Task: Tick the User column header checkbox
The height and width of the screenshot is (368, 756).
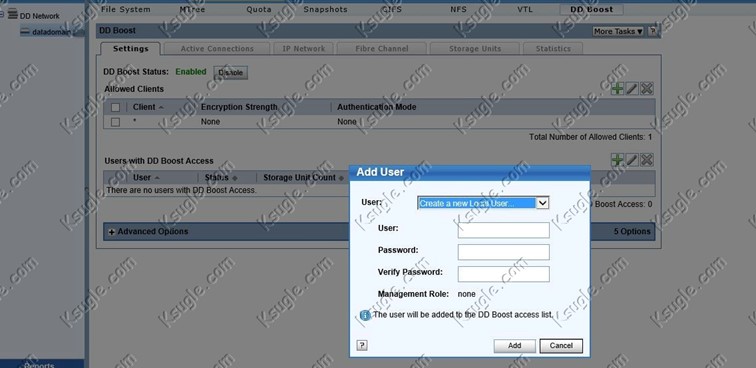Action: point(115,177)
